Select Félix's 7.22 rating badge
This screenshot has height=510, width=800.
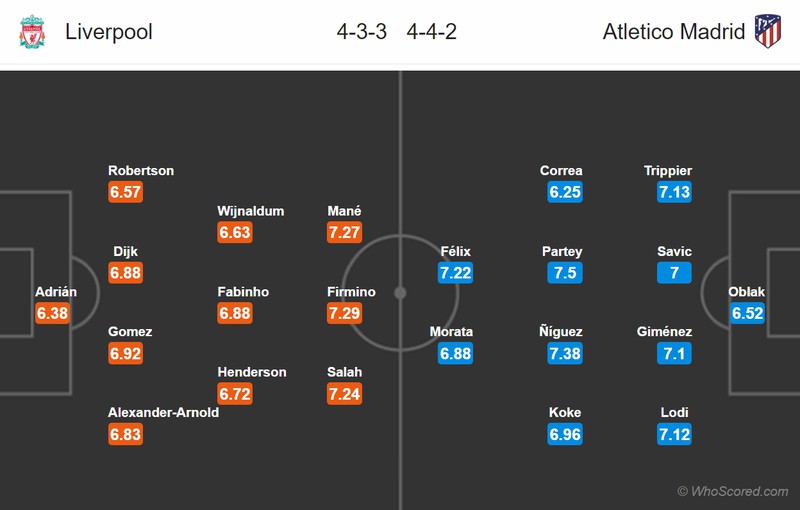455,273
